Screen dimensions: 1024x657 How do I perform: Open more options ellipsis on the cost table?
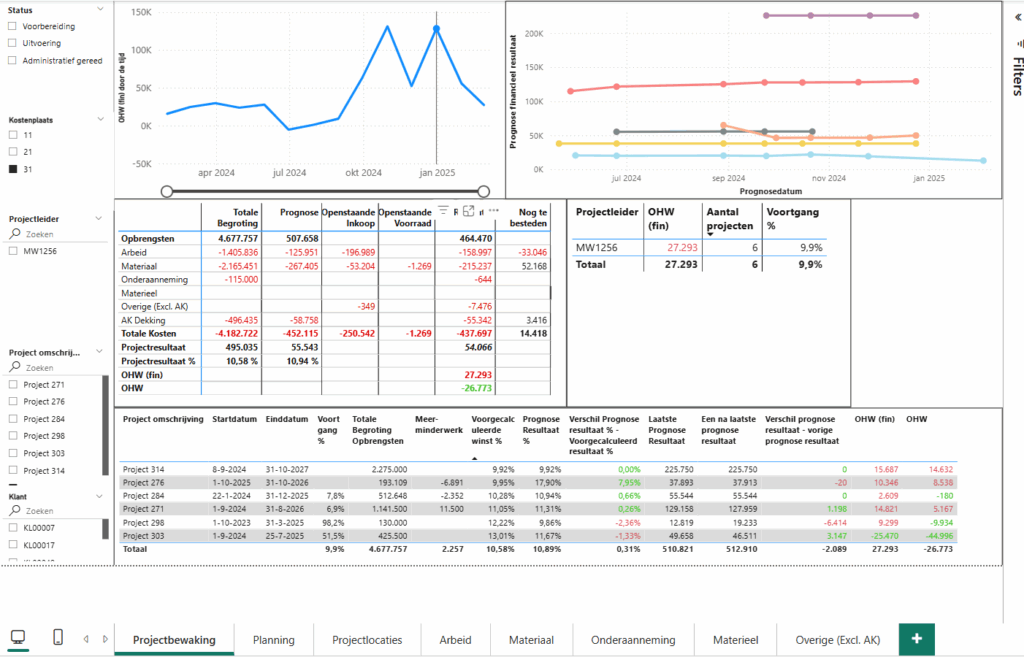pos(493,211)
